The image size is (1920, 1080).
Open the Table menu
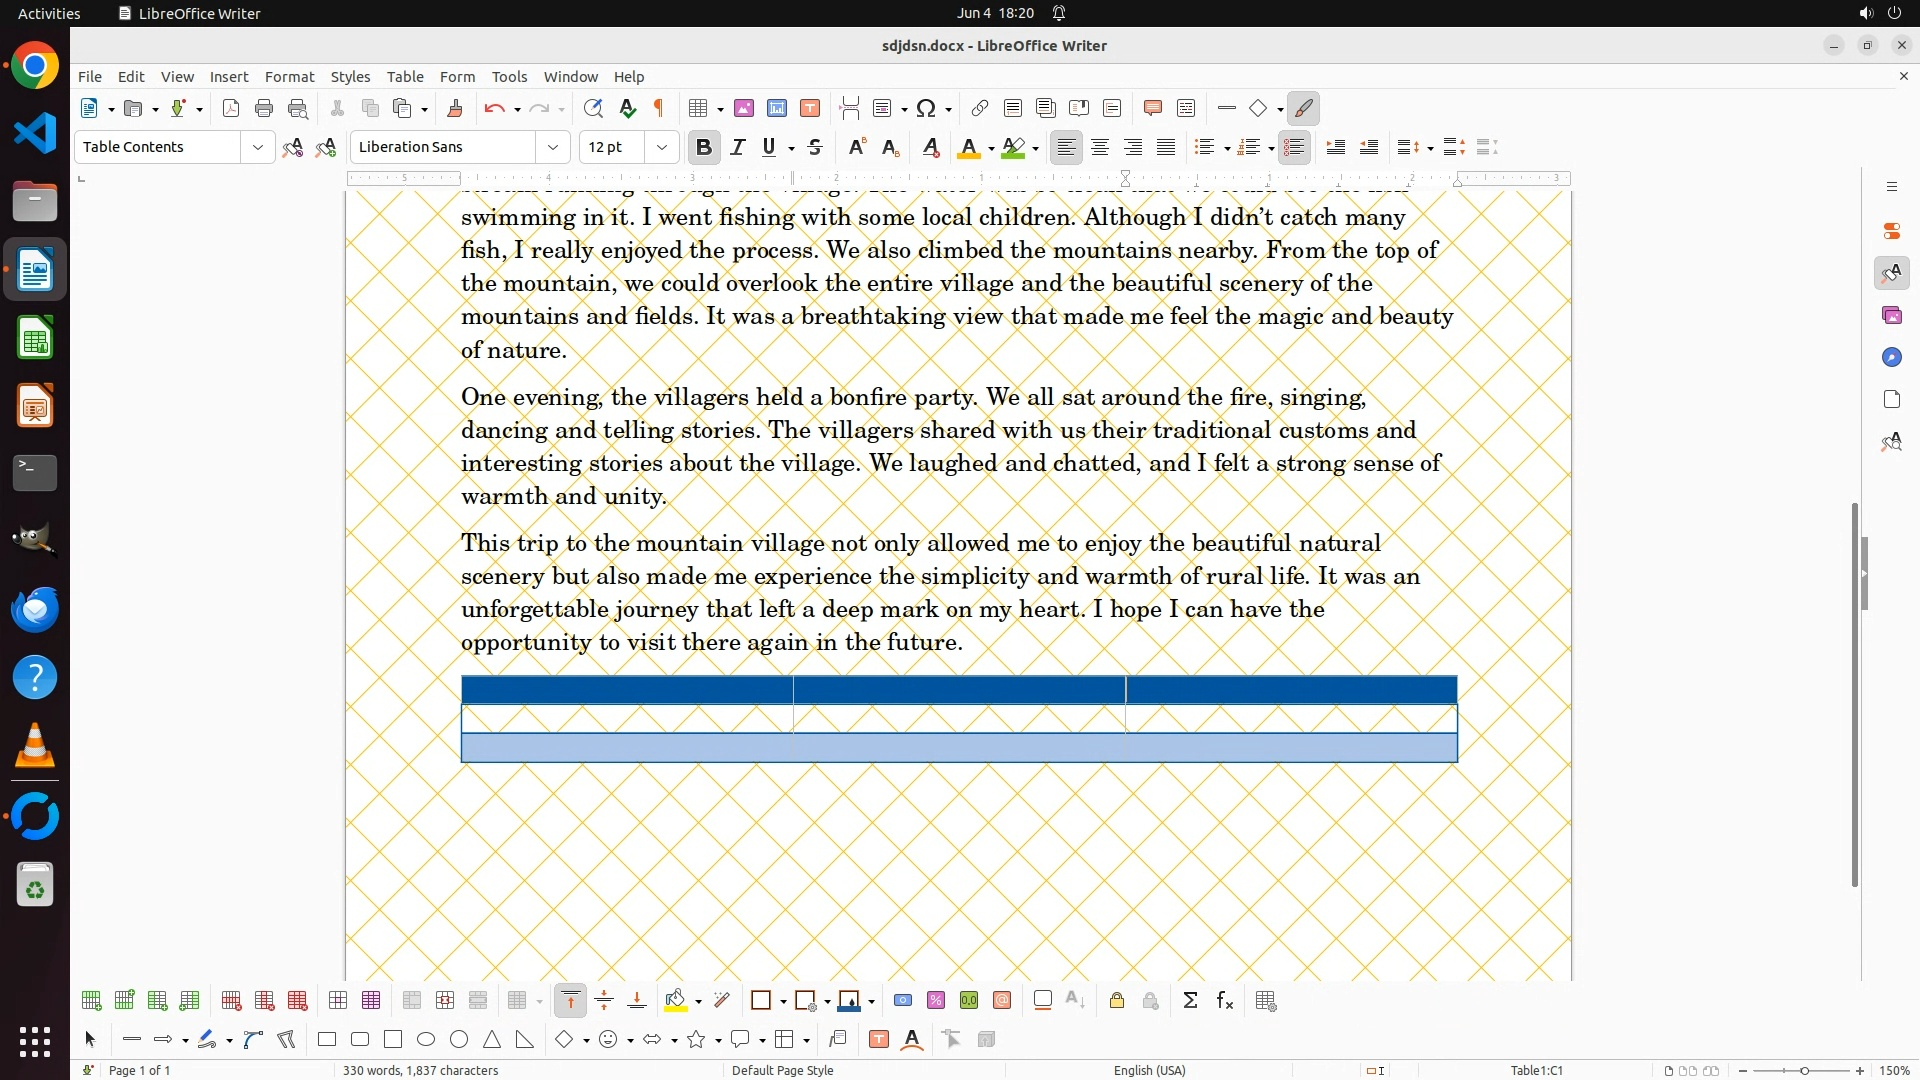405,77
